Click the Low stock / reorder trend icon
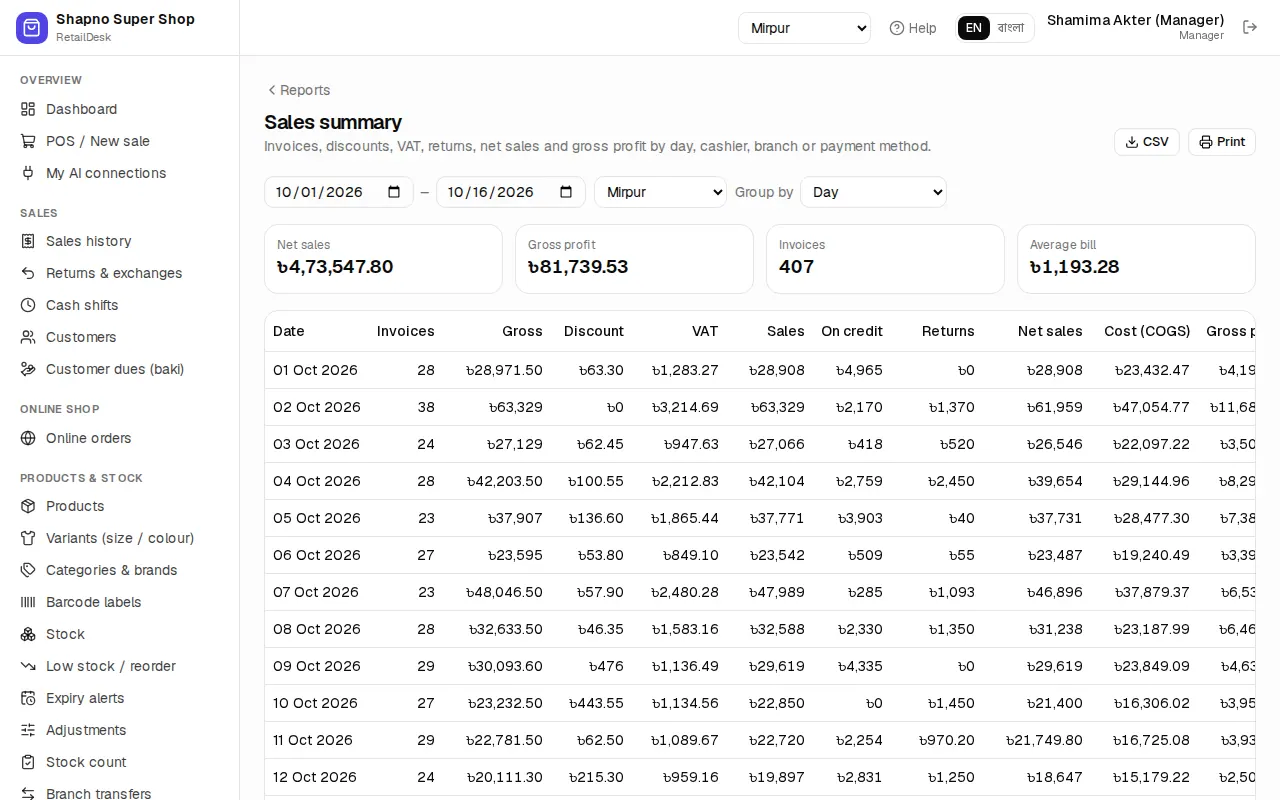Screen dimensions: 1280x800 tap(28, 666)
